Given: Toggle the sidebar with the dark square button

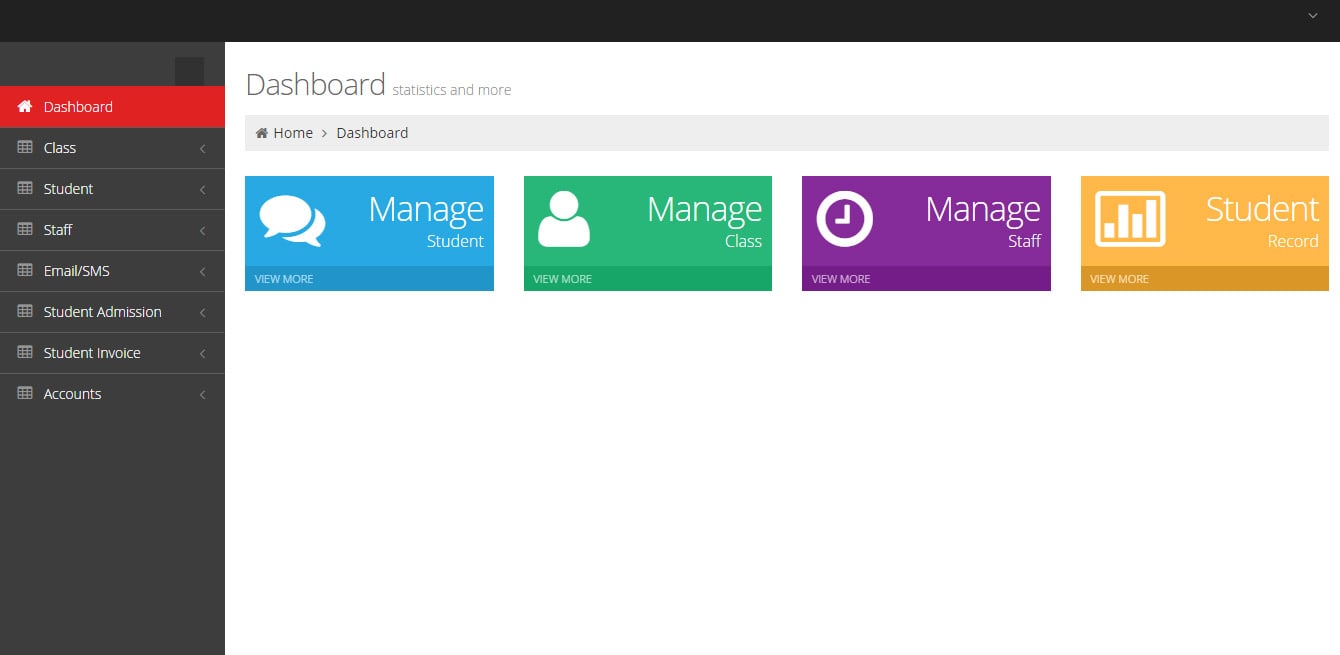Looking at the screenshot, I should (x=189, y=71).
